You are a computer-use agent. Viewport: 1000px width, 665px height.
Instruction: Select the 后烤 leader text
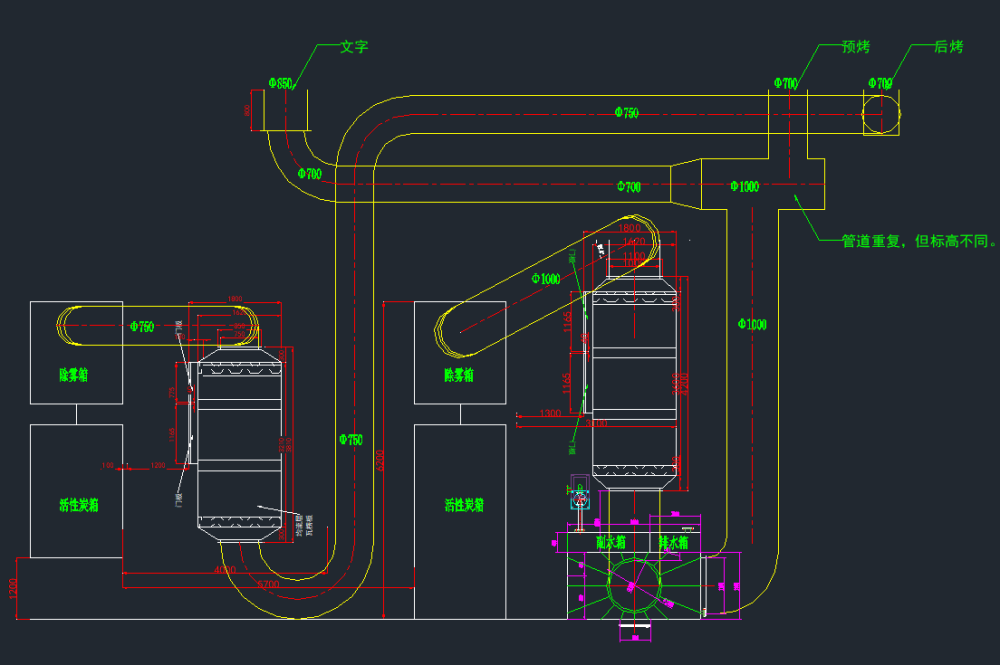click(x=948, y=47)
